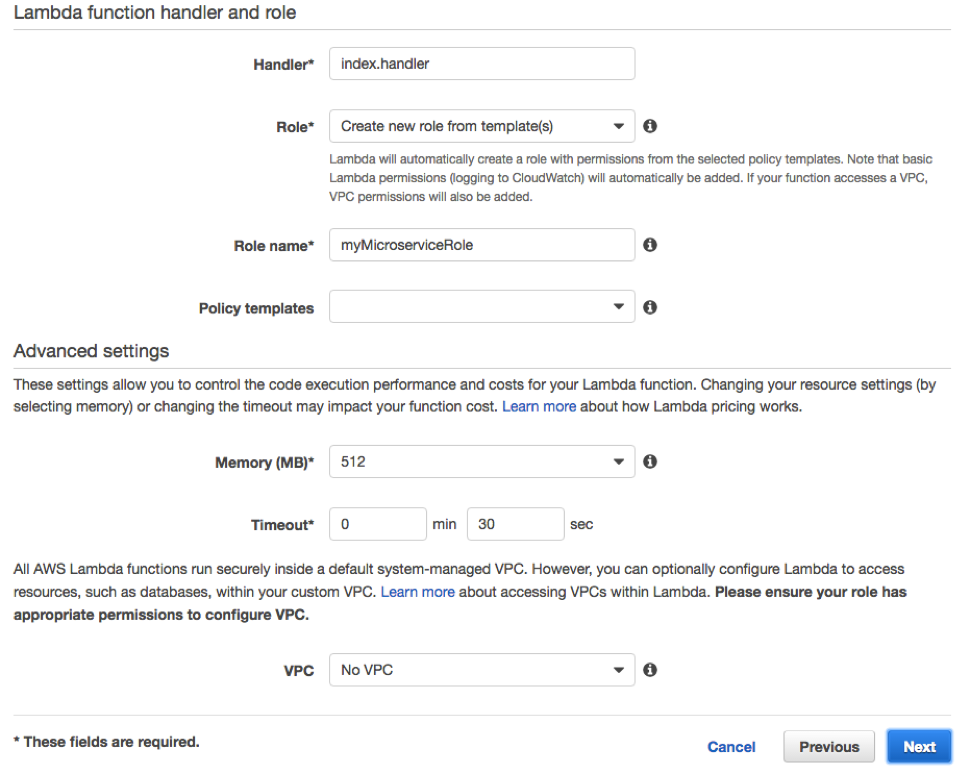Click the info icon beside Role name field
The width and height of the screenshot is (970, 774).
(650, 245)
